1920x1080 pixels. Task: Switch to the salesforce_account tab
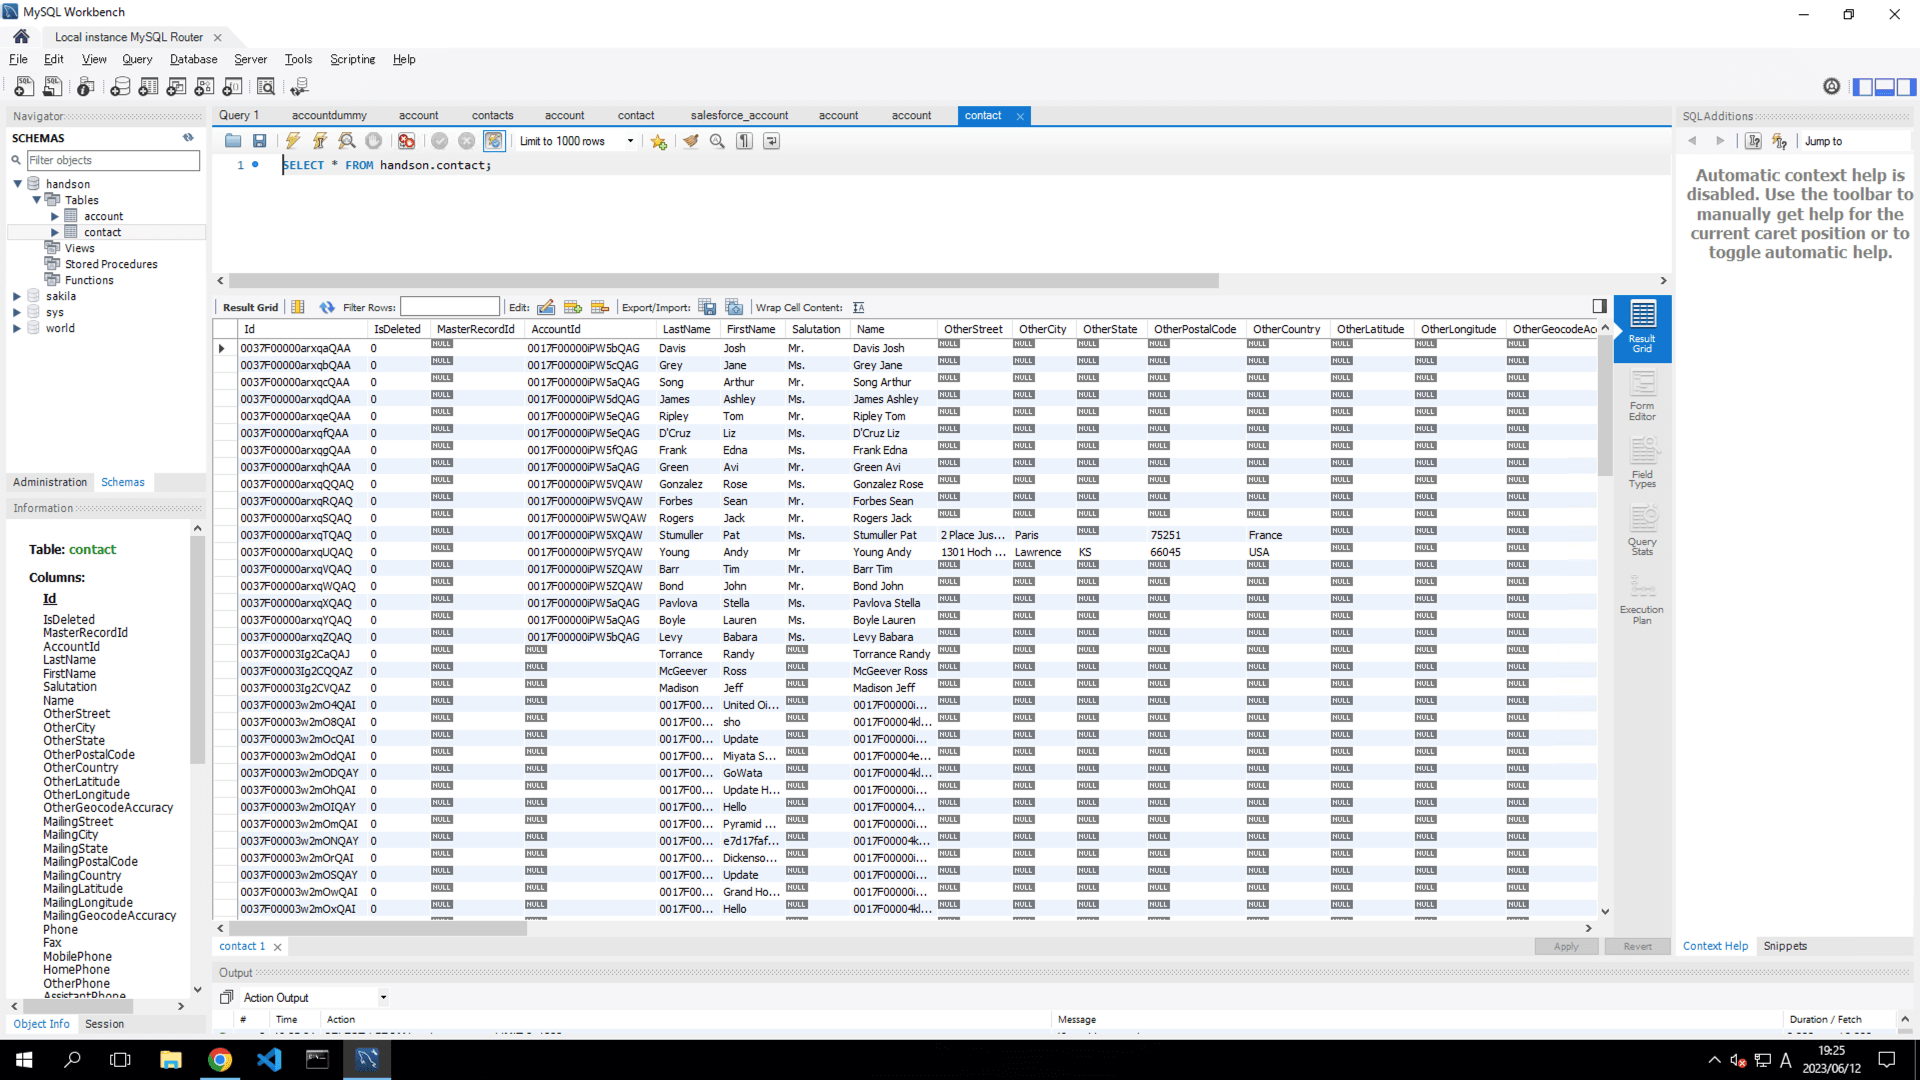739,115
